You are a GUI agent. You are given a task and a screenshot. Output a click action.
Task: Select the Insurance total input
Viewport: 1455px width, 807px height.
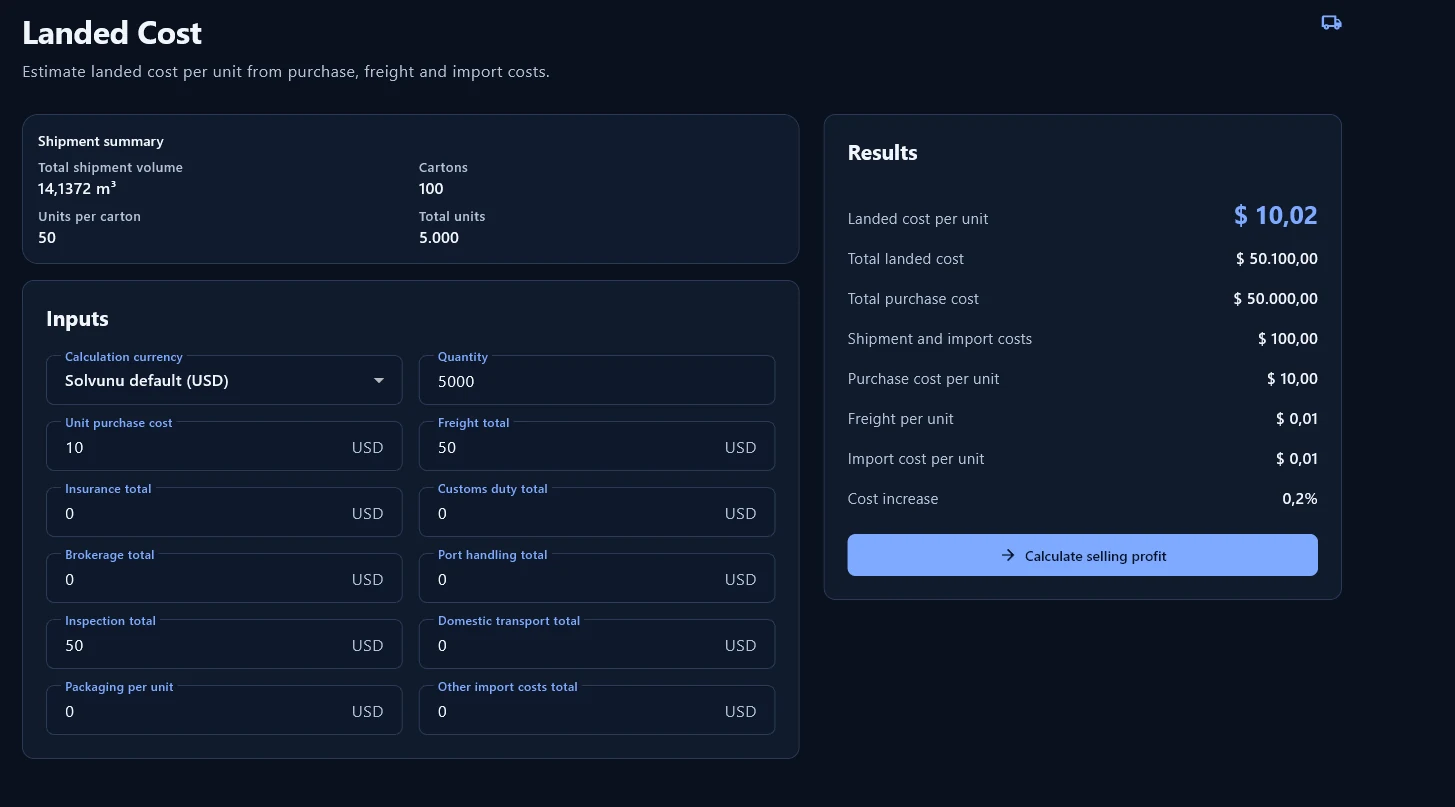coord(224,512)
